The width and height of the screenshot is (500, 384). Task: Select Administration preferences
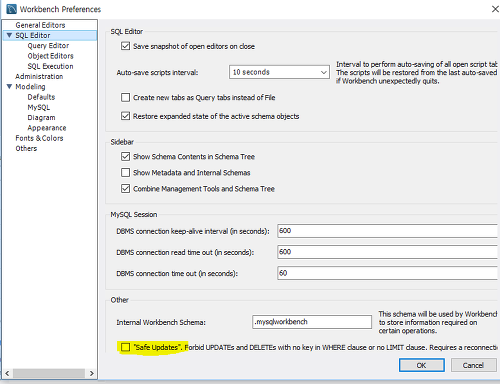[x=39, y=76]
